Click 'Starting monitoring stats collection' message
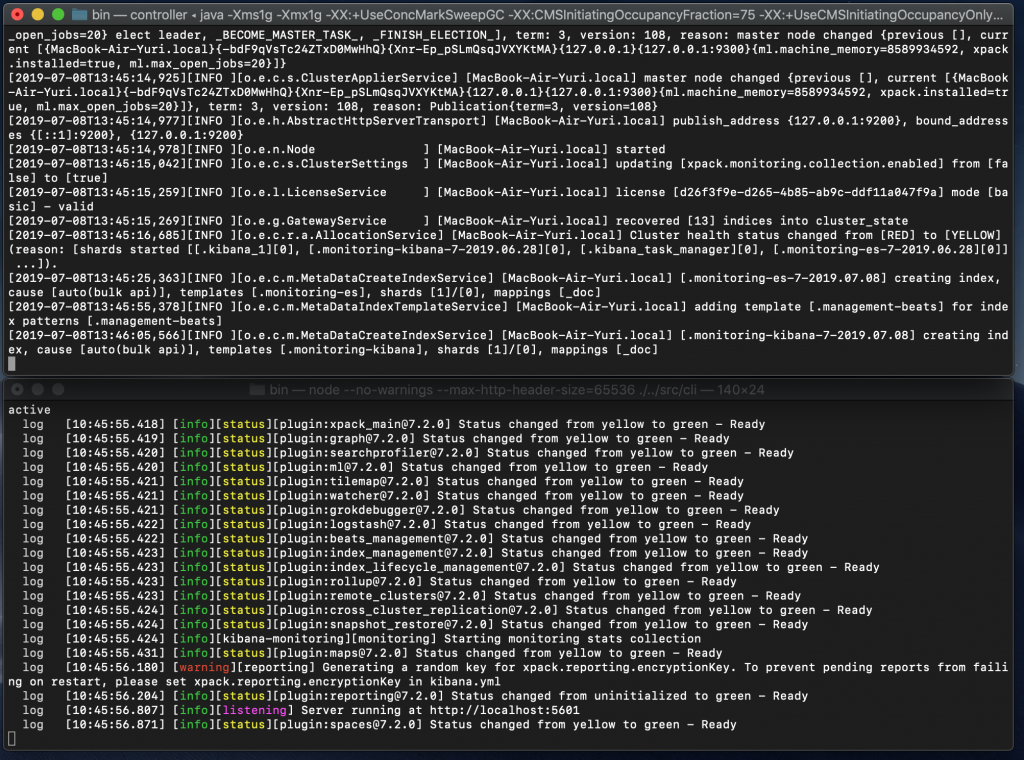 point(572,639)
